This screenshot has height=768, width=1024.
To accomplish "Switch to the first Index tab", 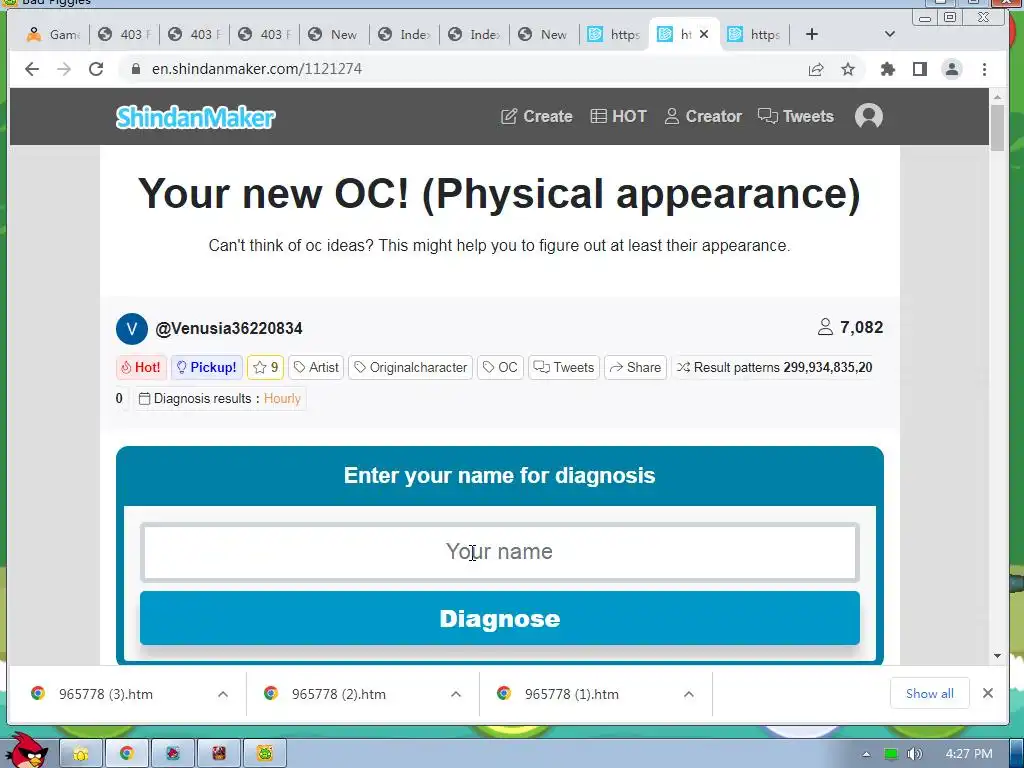I will [404, 34].
